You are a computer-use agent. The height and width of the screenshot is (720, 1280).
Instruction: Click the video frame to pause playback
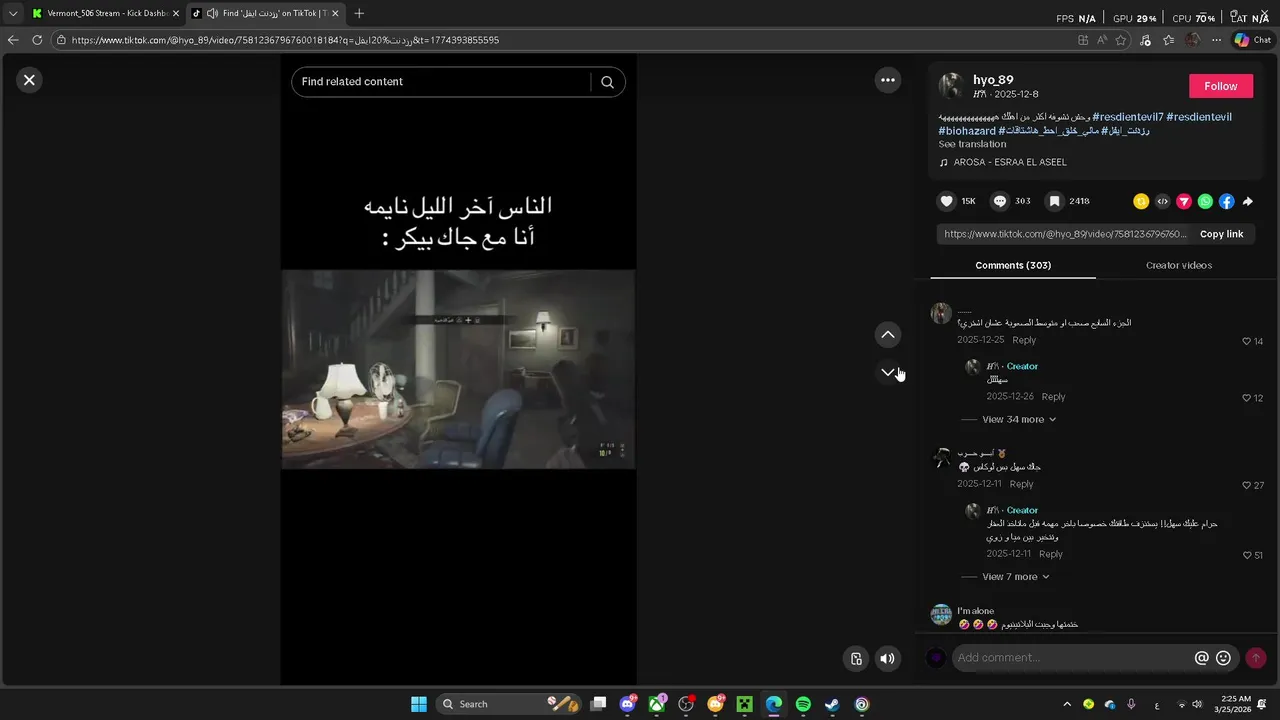(458, 369)
